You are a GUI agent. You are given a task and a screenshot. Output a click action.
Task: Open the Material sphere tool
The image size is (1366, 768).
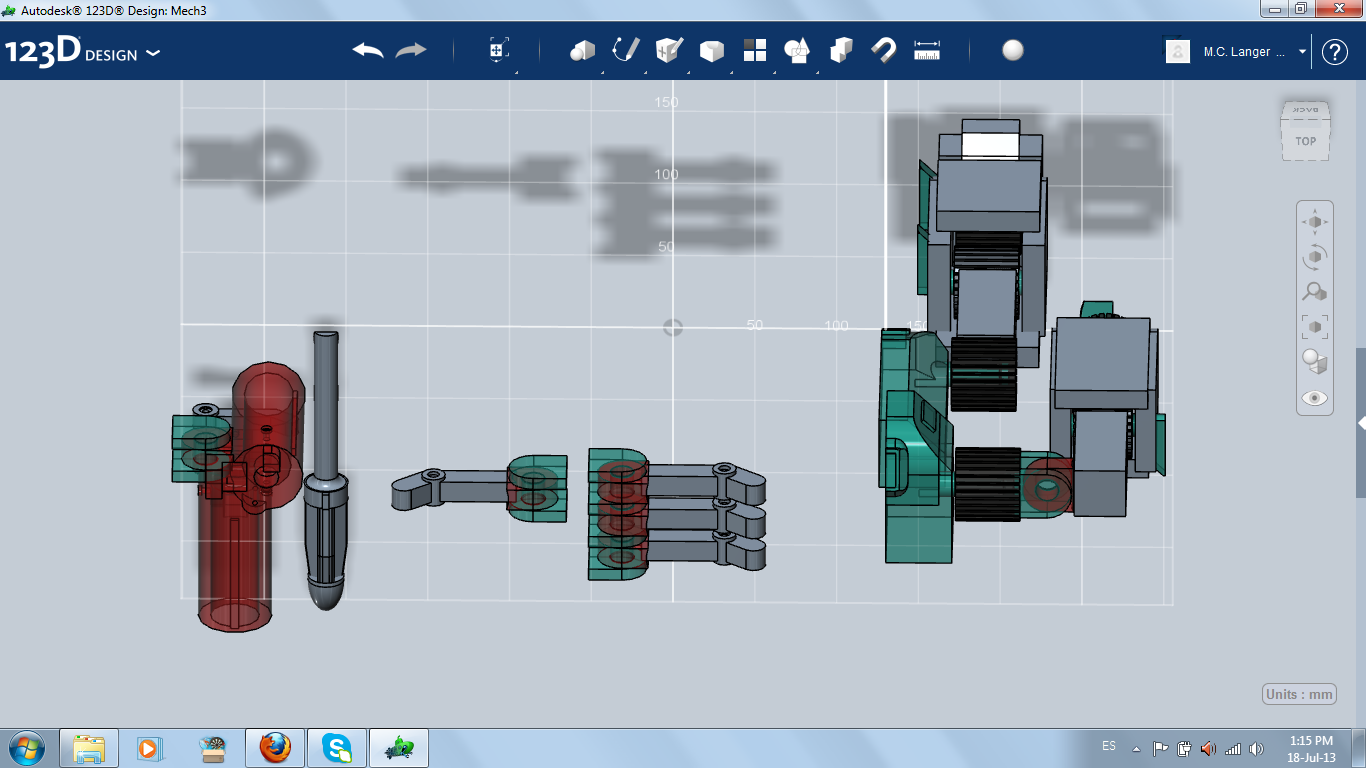click(1013, 50)
